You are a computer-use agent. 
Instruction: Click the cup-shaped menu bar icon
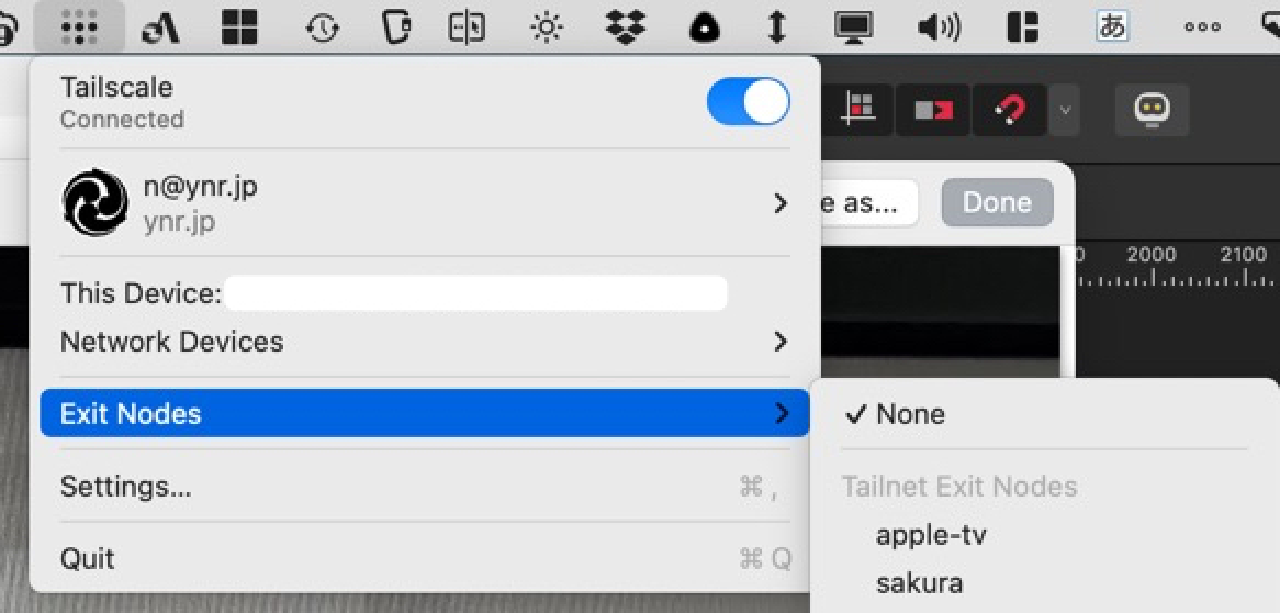coord(397,28)
